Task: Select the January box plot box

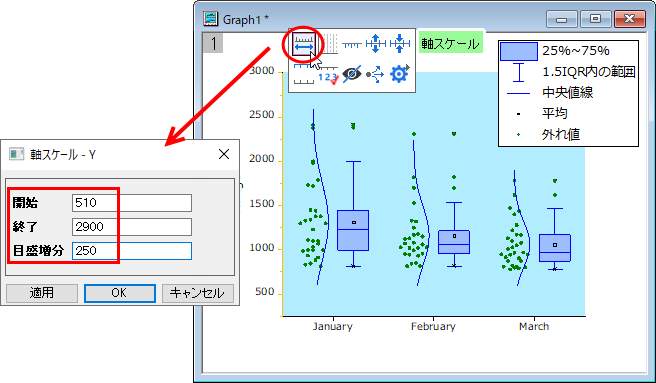Action: [353, 231]
